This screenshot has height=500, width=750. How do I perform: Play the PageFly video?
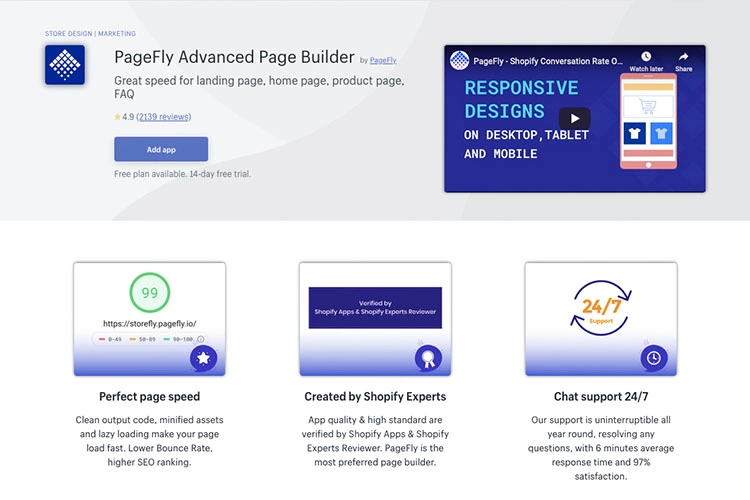pos(574,118)
